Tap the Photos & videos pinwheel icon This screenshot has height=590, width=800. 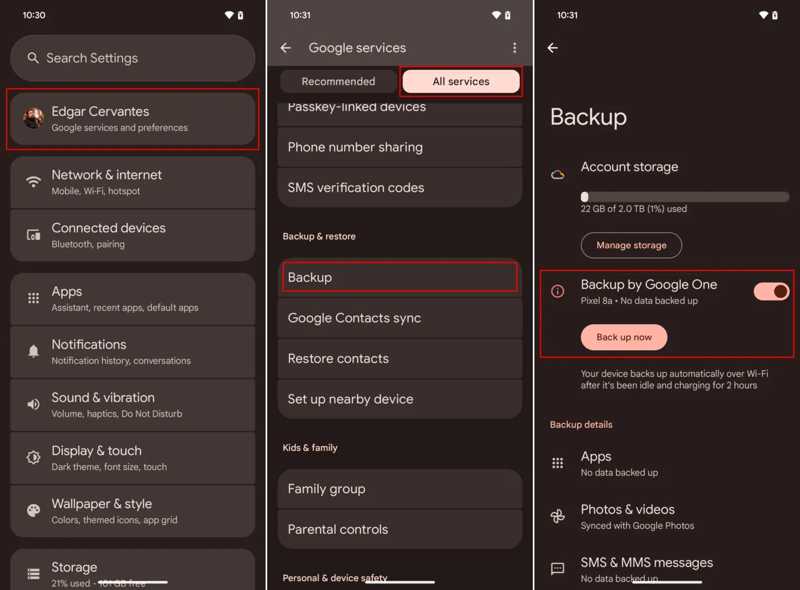click(558, 516)
